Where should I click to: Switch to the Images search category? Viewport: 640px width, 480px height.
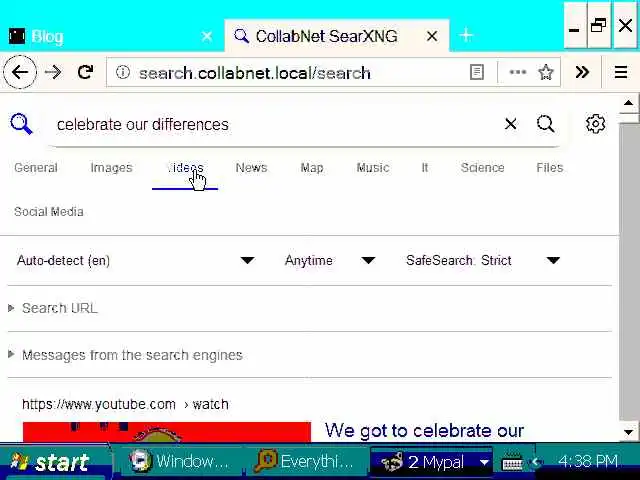point(111,168)
